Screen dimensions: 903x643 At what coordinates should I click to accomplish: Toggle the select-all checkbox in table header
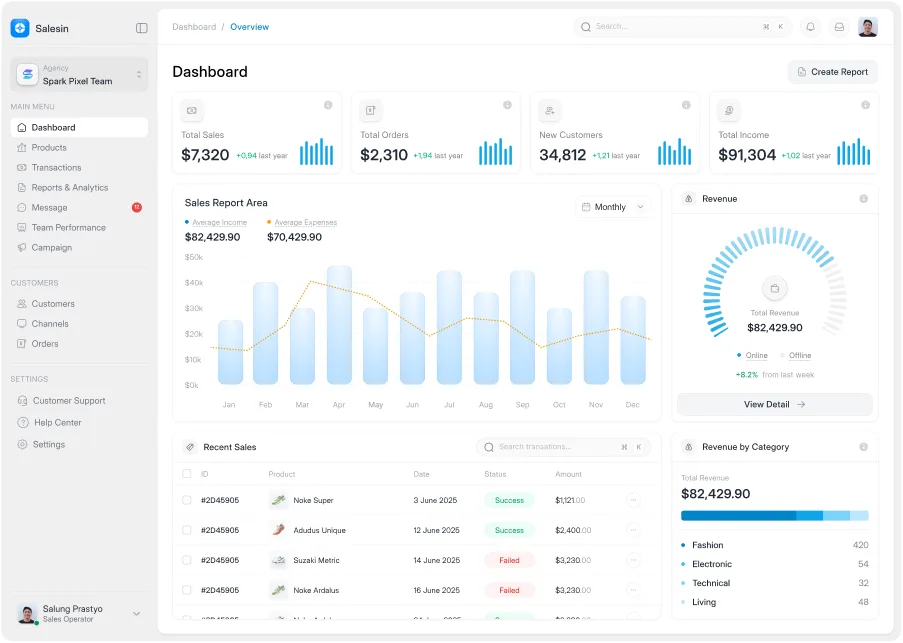coord(187,474)
